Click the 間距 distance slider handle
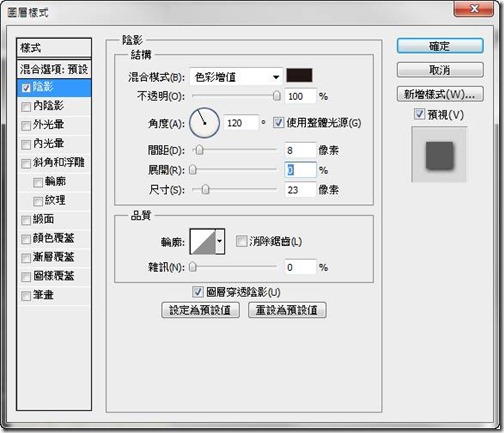Image resolution: width=504 pixels, height=433 pixels. coord(199,150)
